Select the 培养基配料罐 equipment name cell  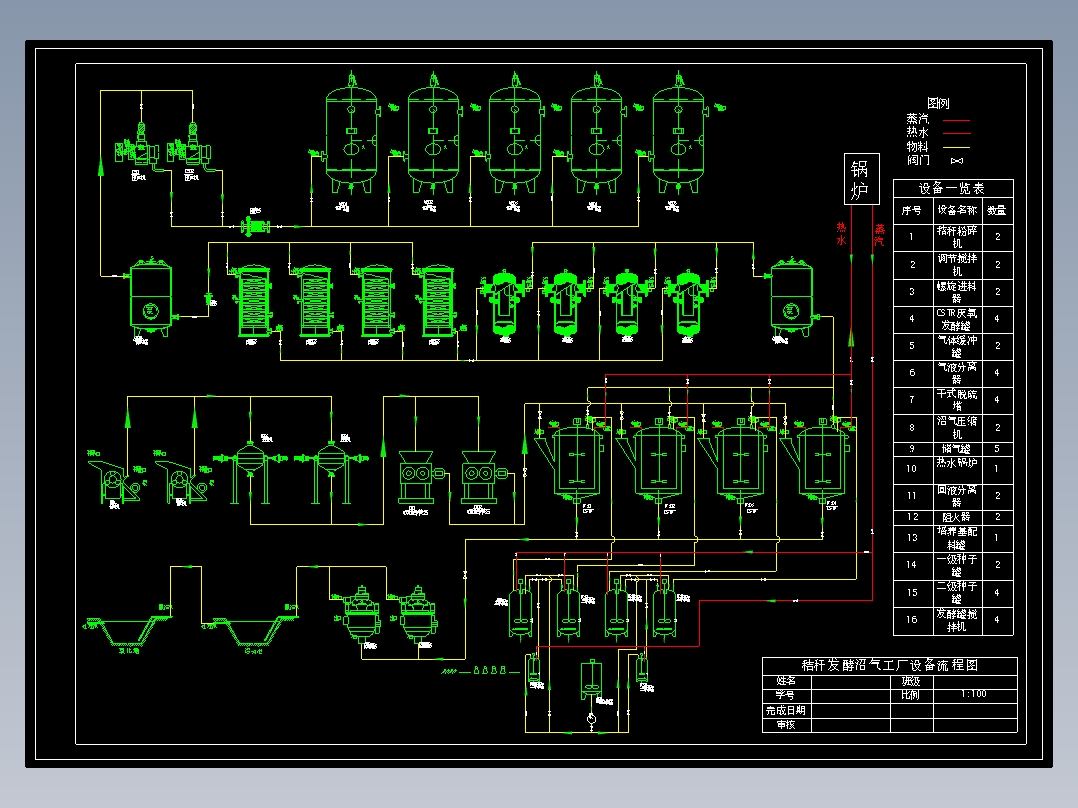[x=957, y=538]
